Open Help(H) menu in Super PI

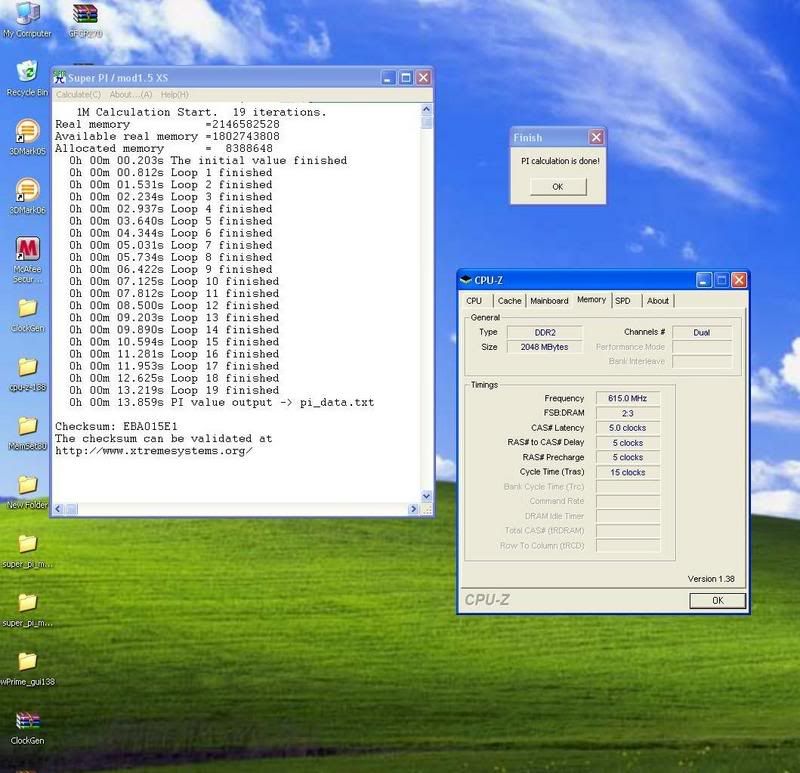[174, 94]
